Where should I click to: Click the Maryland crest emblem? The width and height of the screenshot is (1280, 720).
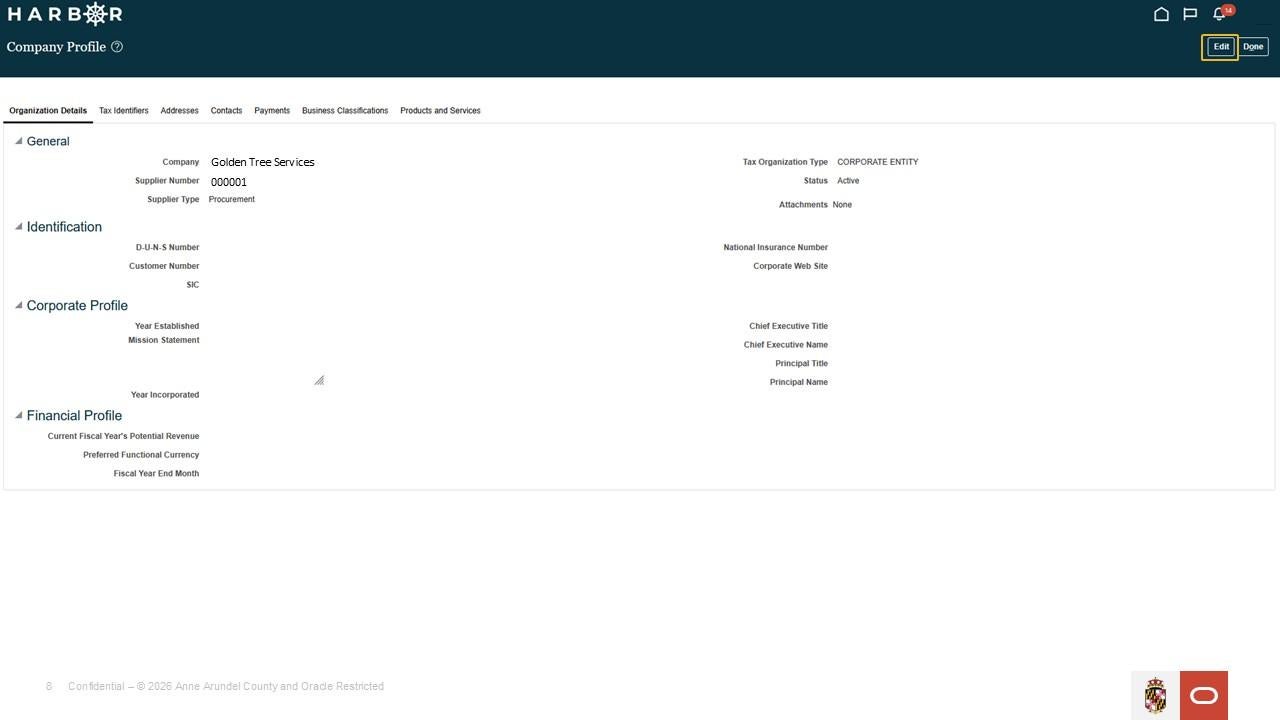[1155, 695]
